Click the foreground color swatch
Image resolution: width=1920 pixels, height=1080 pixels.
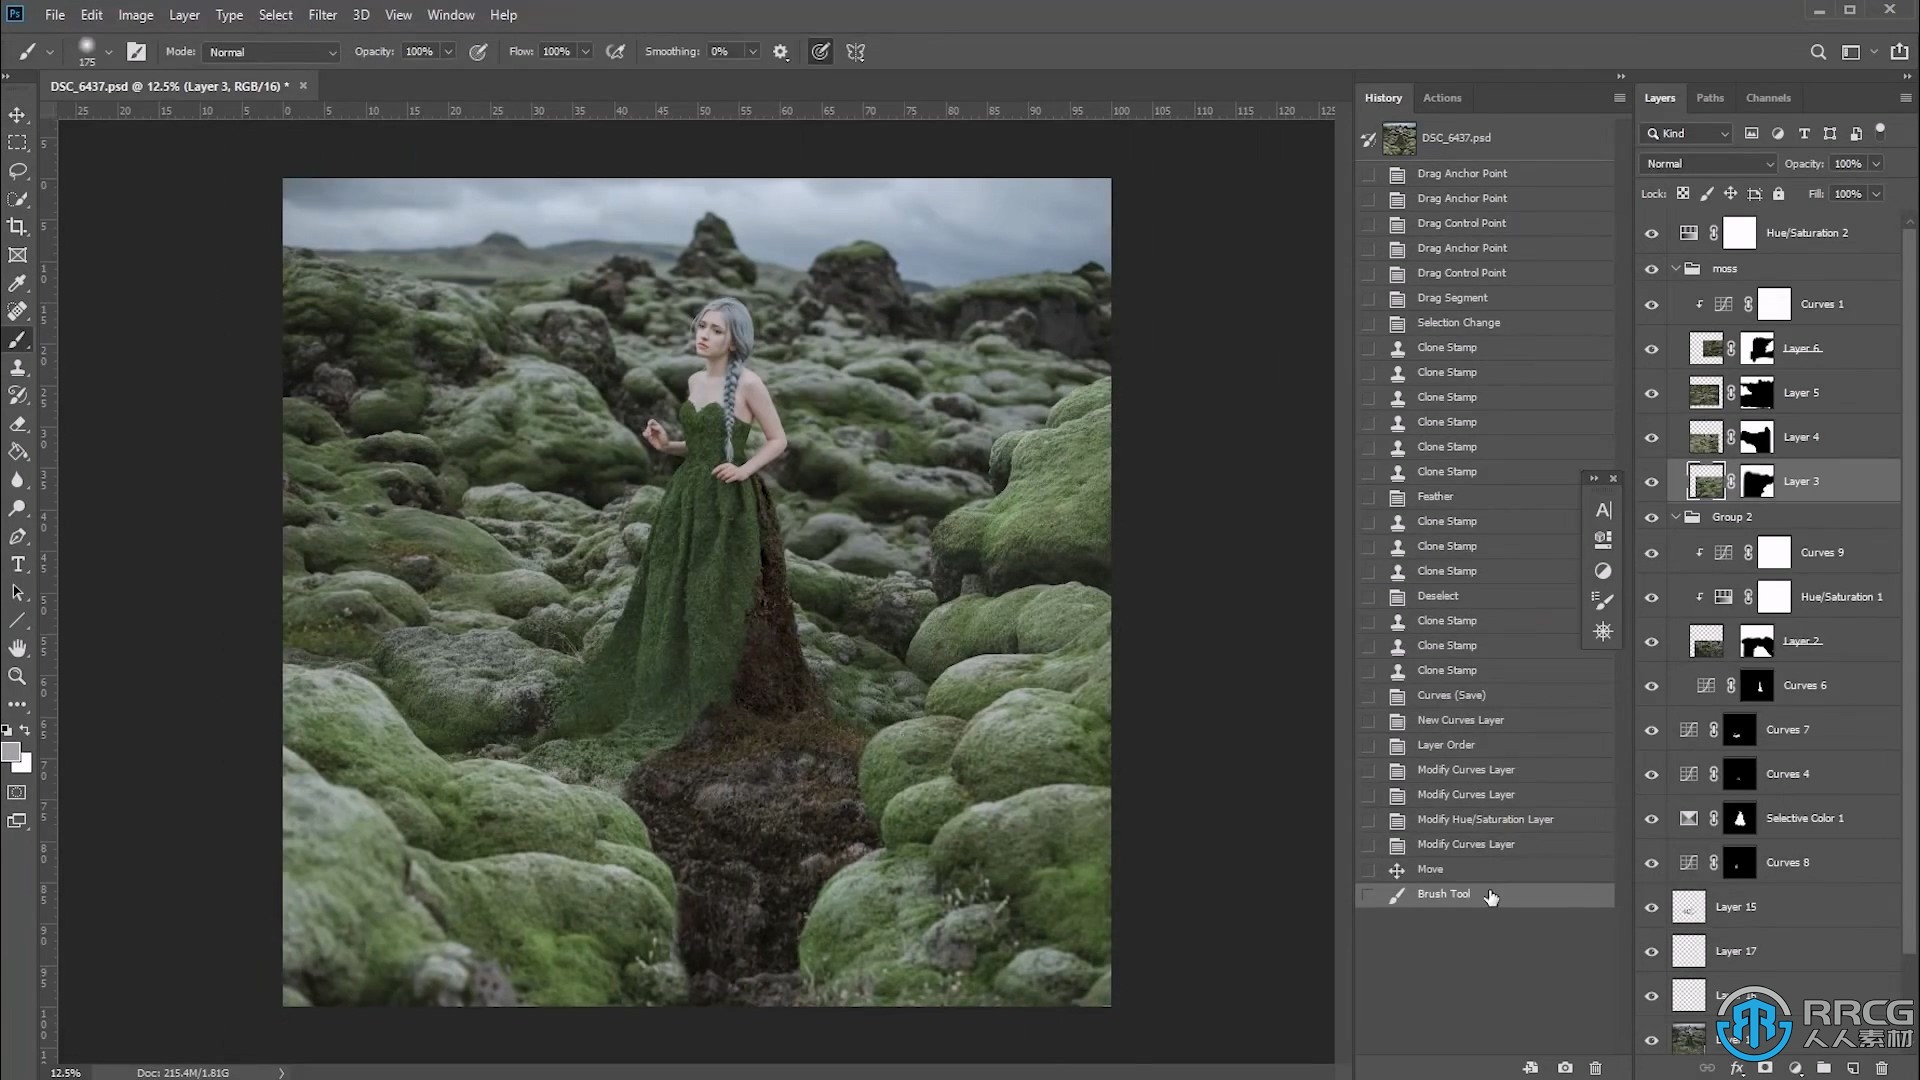coord(10,752)
